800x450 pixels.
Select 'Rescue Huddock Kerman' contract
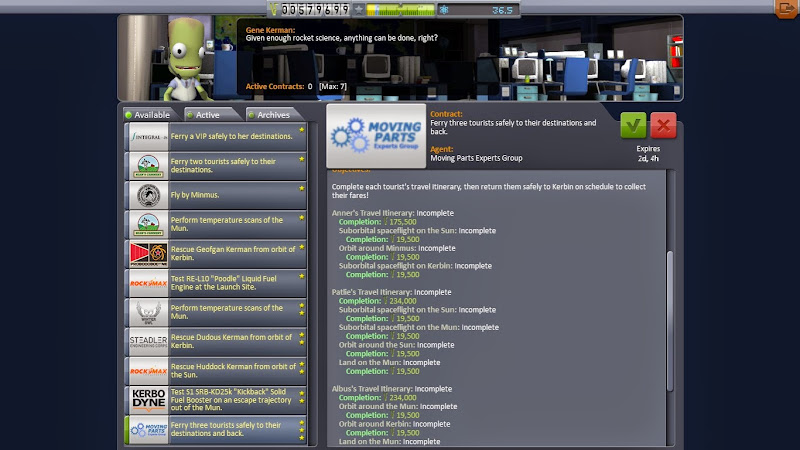[216, 370]
